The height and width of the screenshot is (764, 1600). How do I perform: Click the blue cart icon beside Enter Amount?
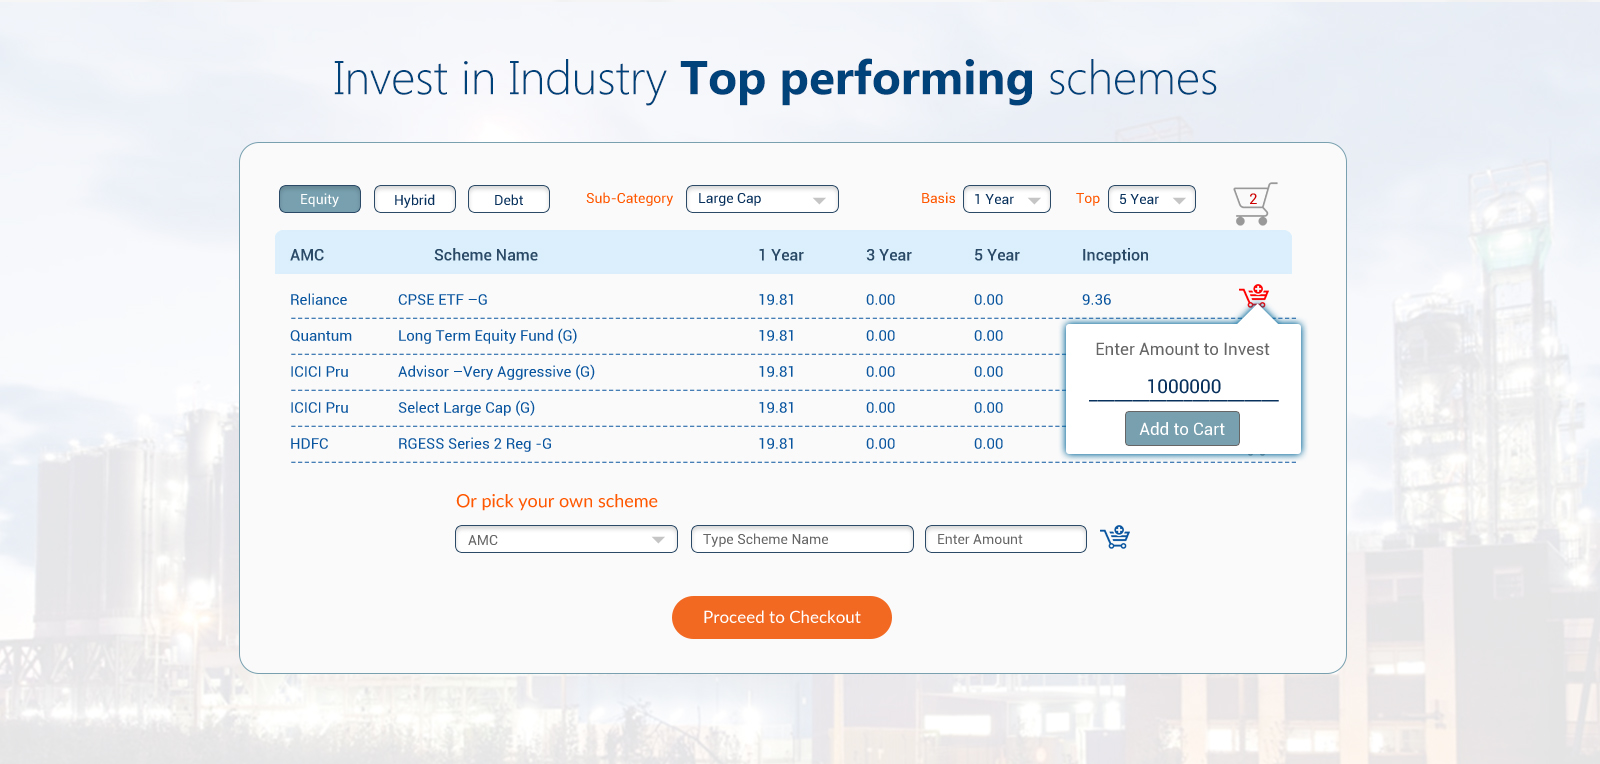[x=1114, y=538]
